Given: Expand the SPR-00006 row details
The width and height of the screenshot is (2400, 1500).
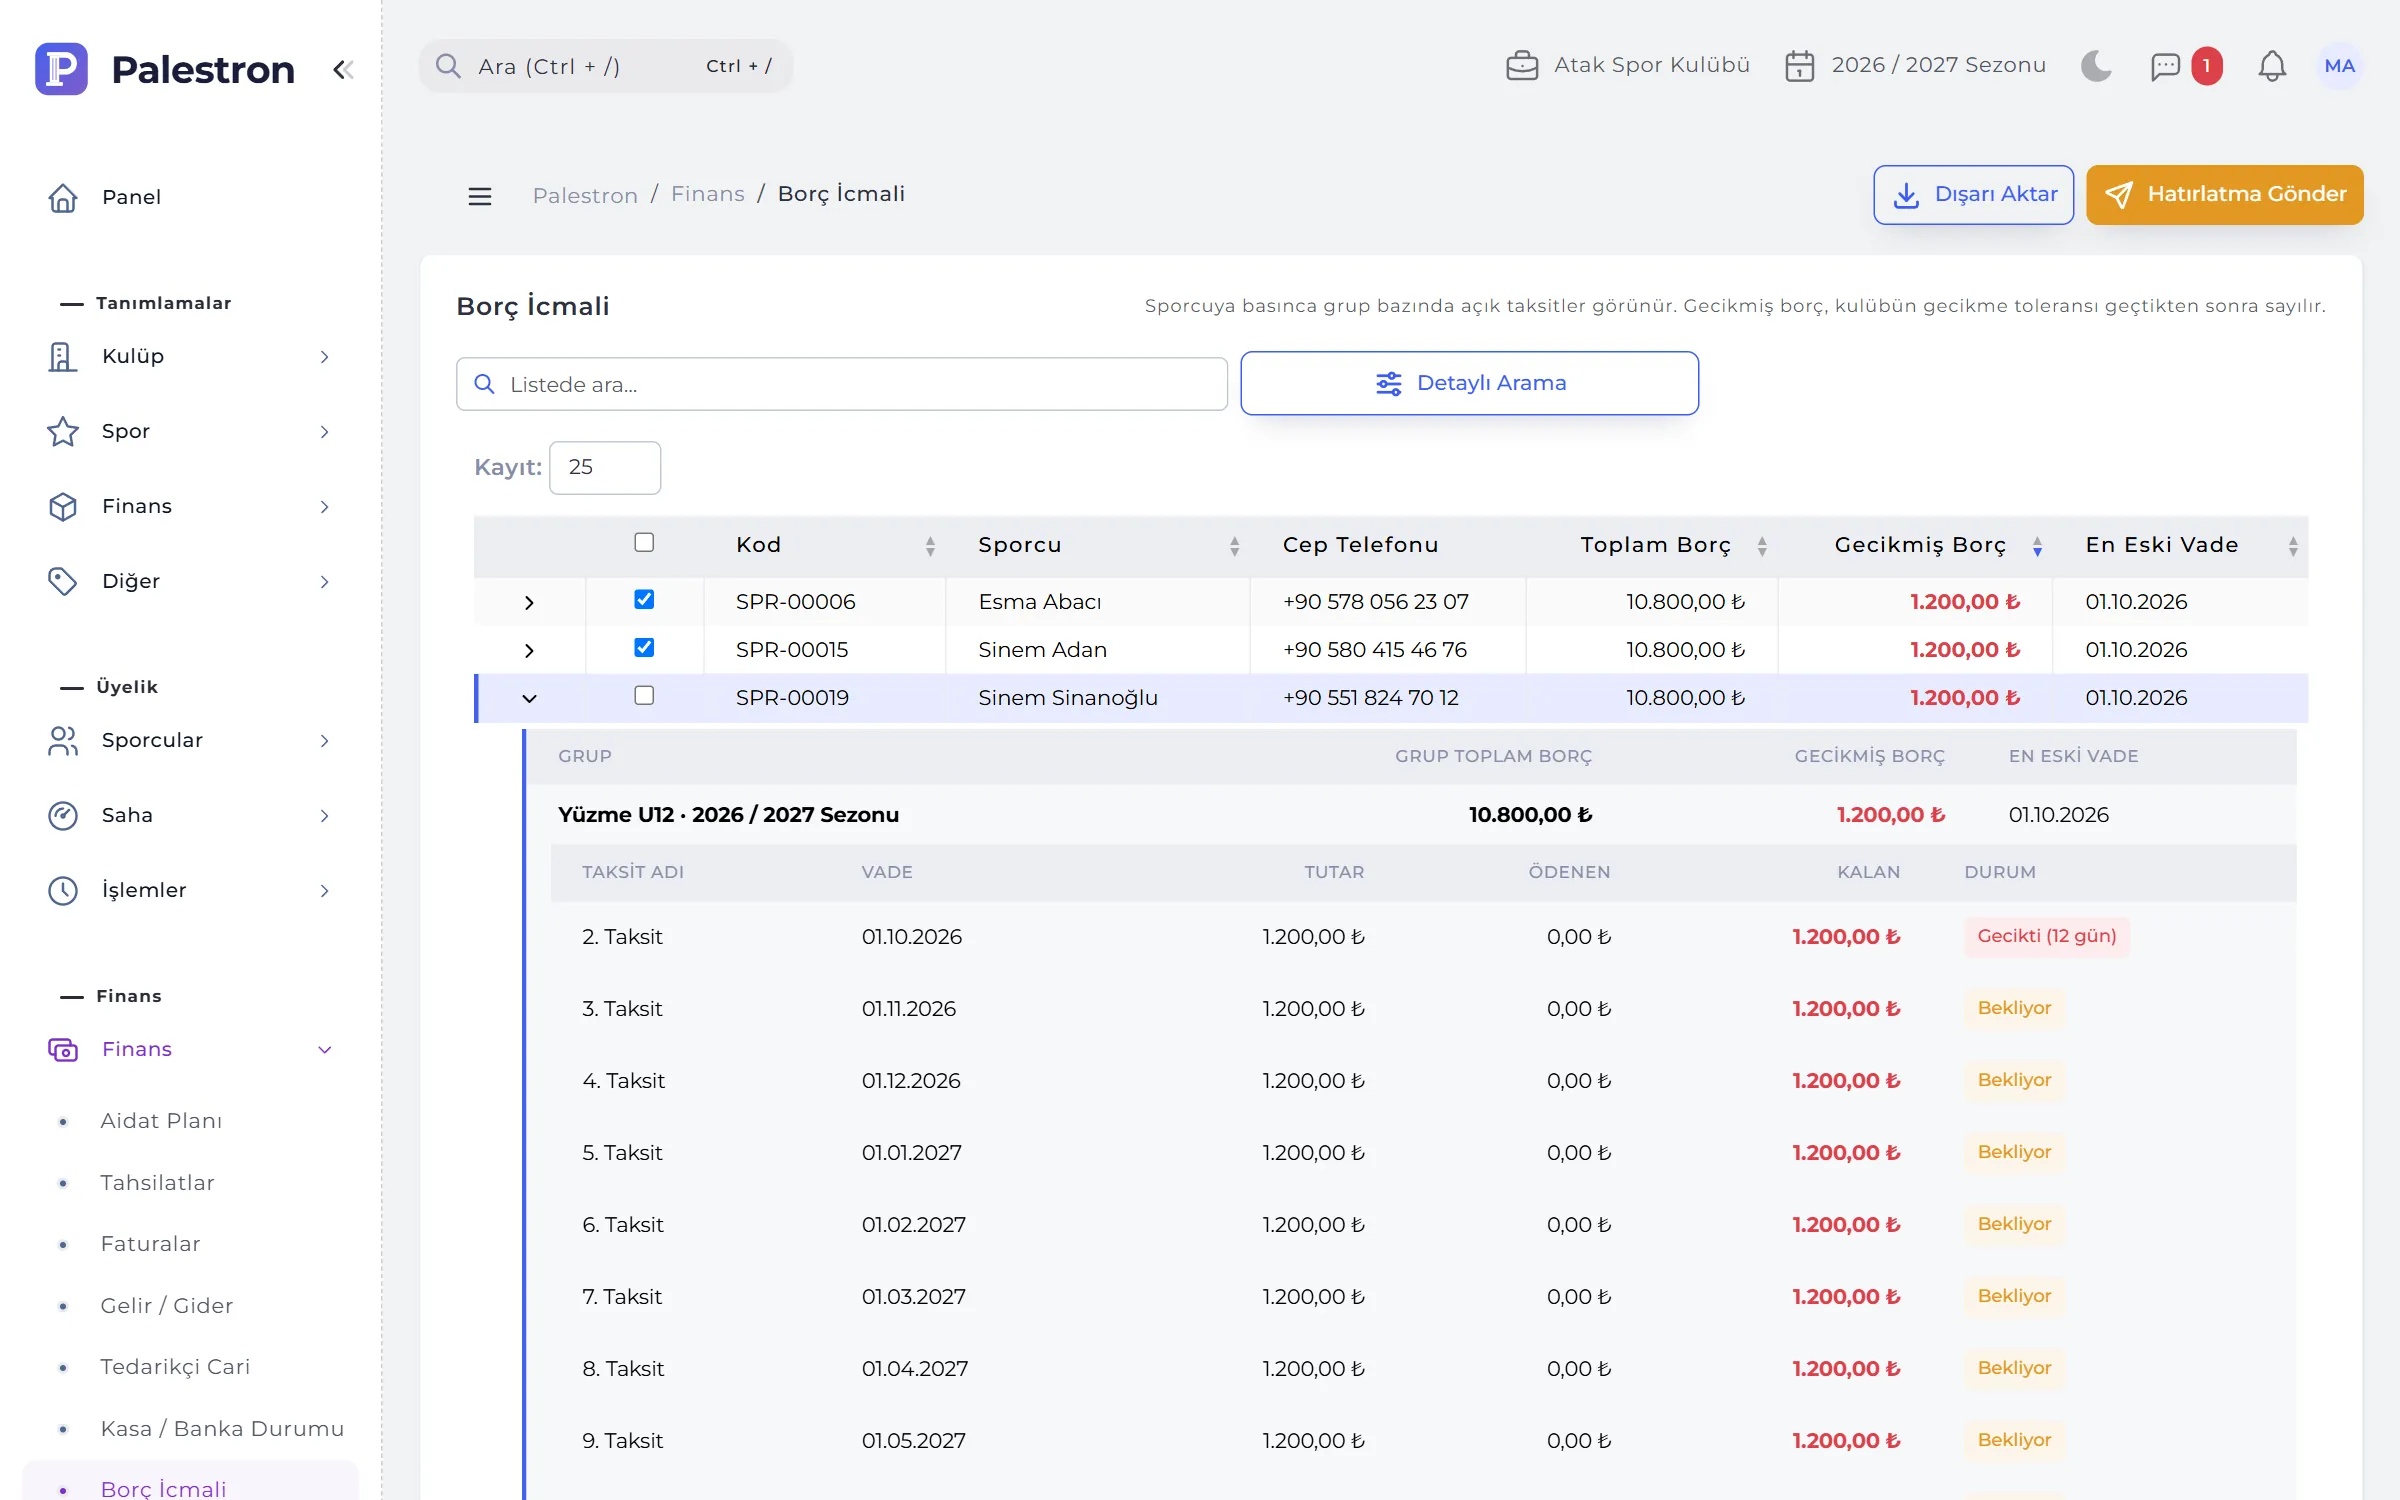Looking at the screenshot, I should point(529,602).
